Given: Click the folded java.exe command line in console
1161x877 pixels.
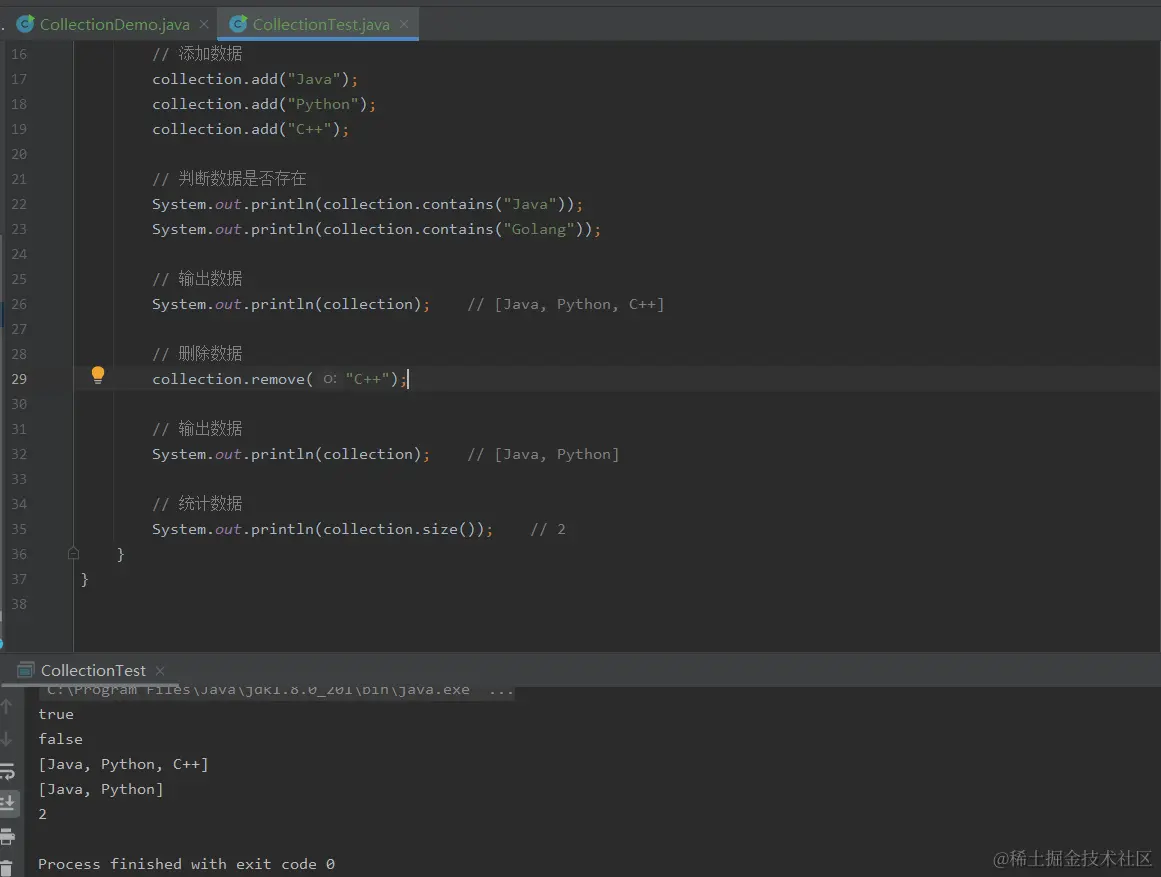Looking at the screenshot, I should coord(280,690).
